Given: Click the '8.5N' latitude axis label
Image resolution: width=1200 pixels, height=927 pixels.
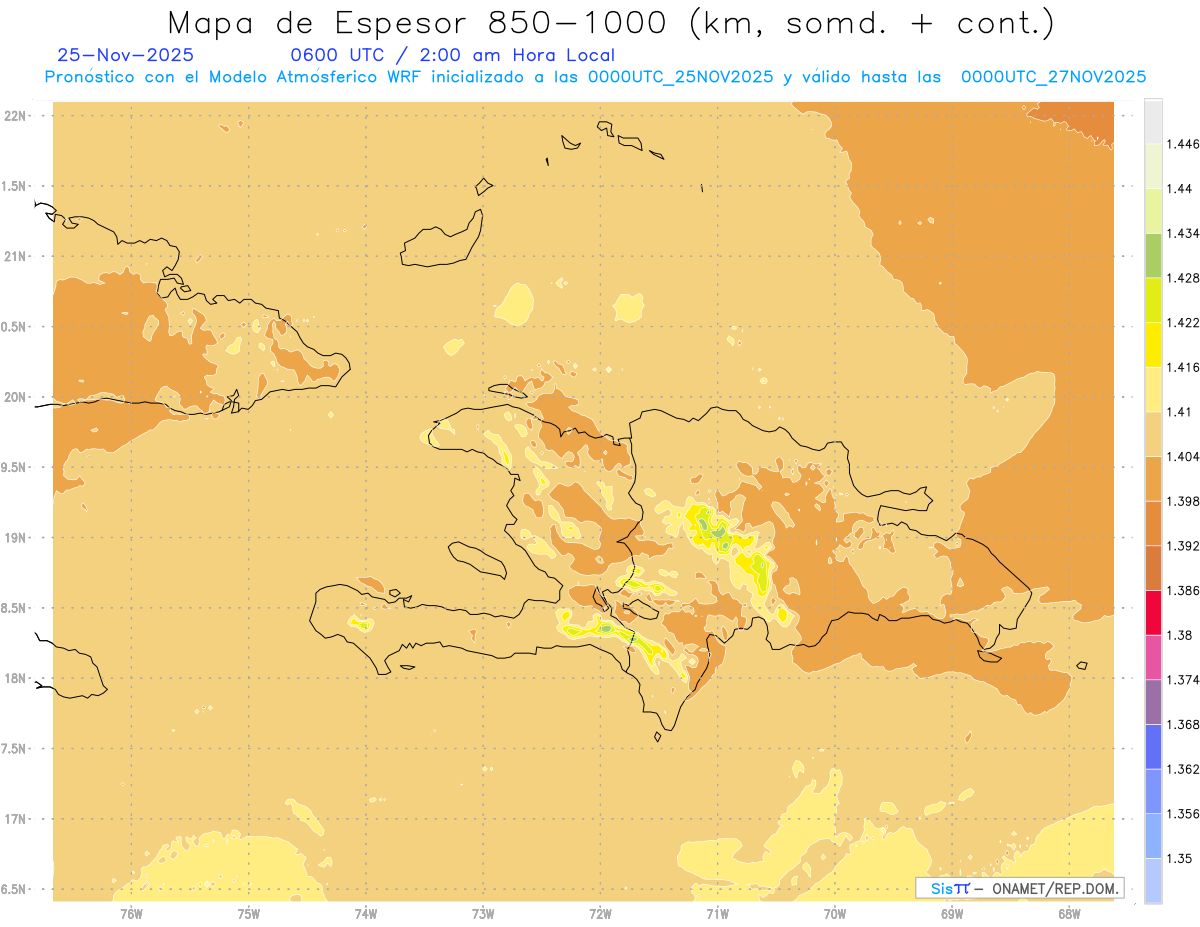Looking at the screenshot, I should 14,609.
